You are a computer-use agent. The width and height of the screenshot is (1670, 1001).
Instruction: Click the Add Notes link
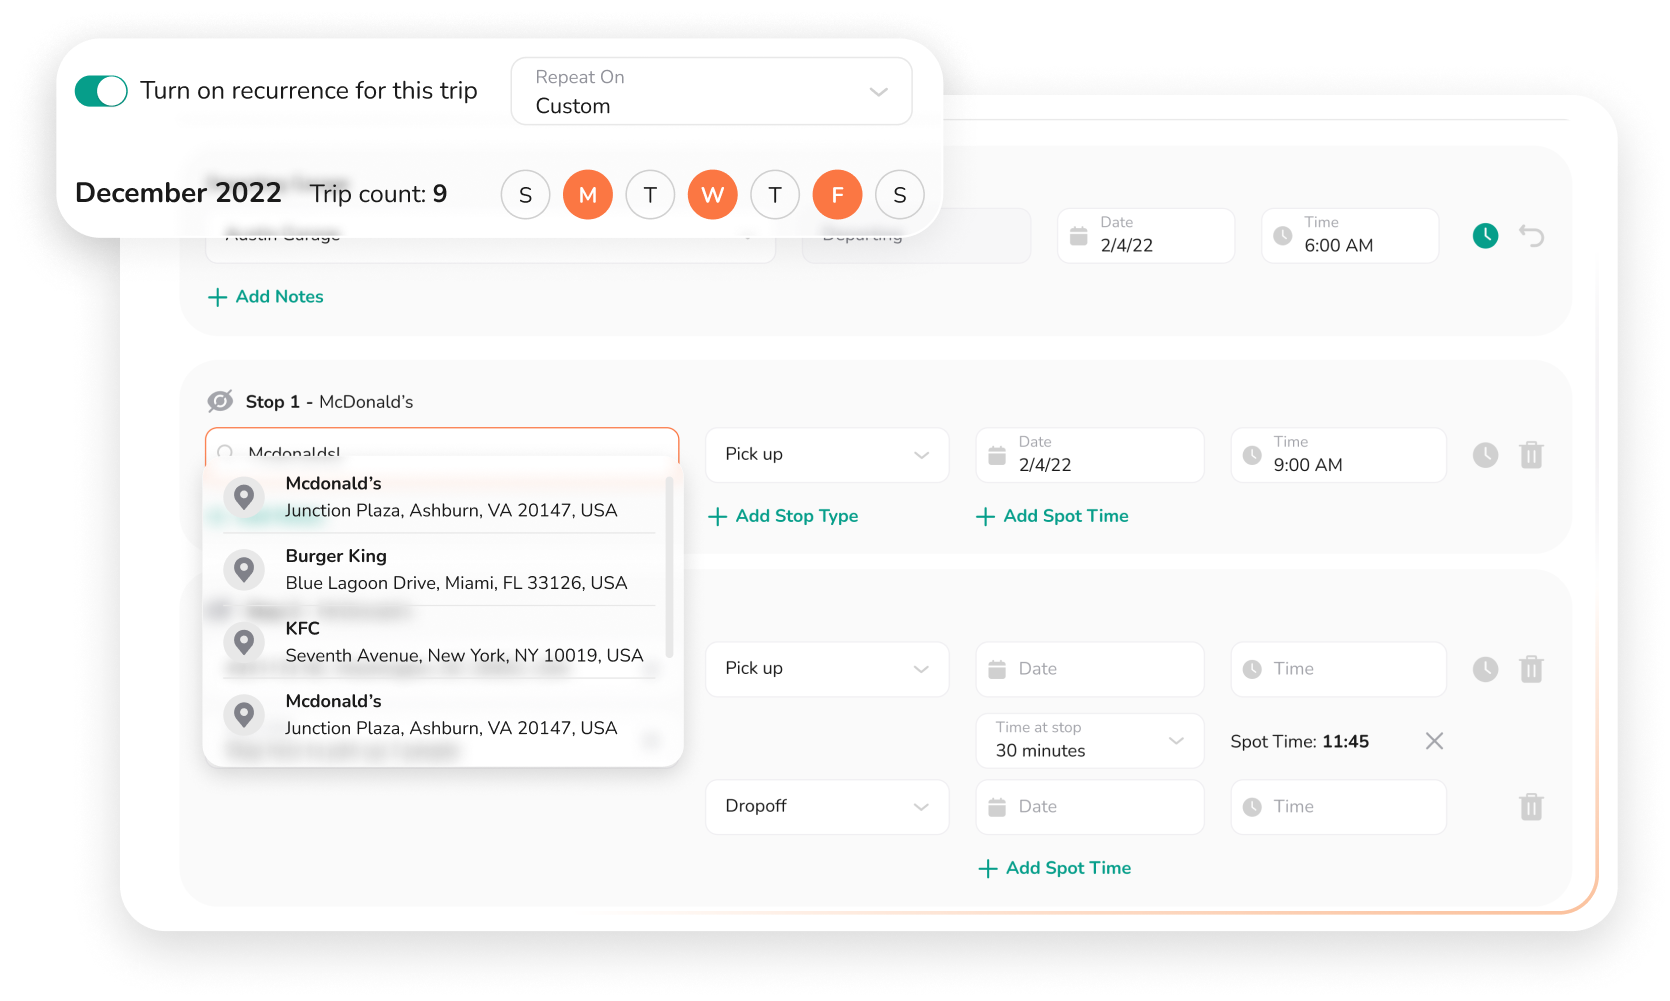pos(265,297)
